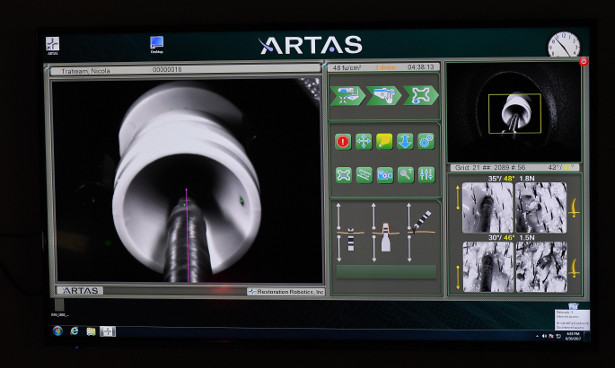Click the green progress bar under depth controls
This screenshot has height=368, width=615.
386,271
